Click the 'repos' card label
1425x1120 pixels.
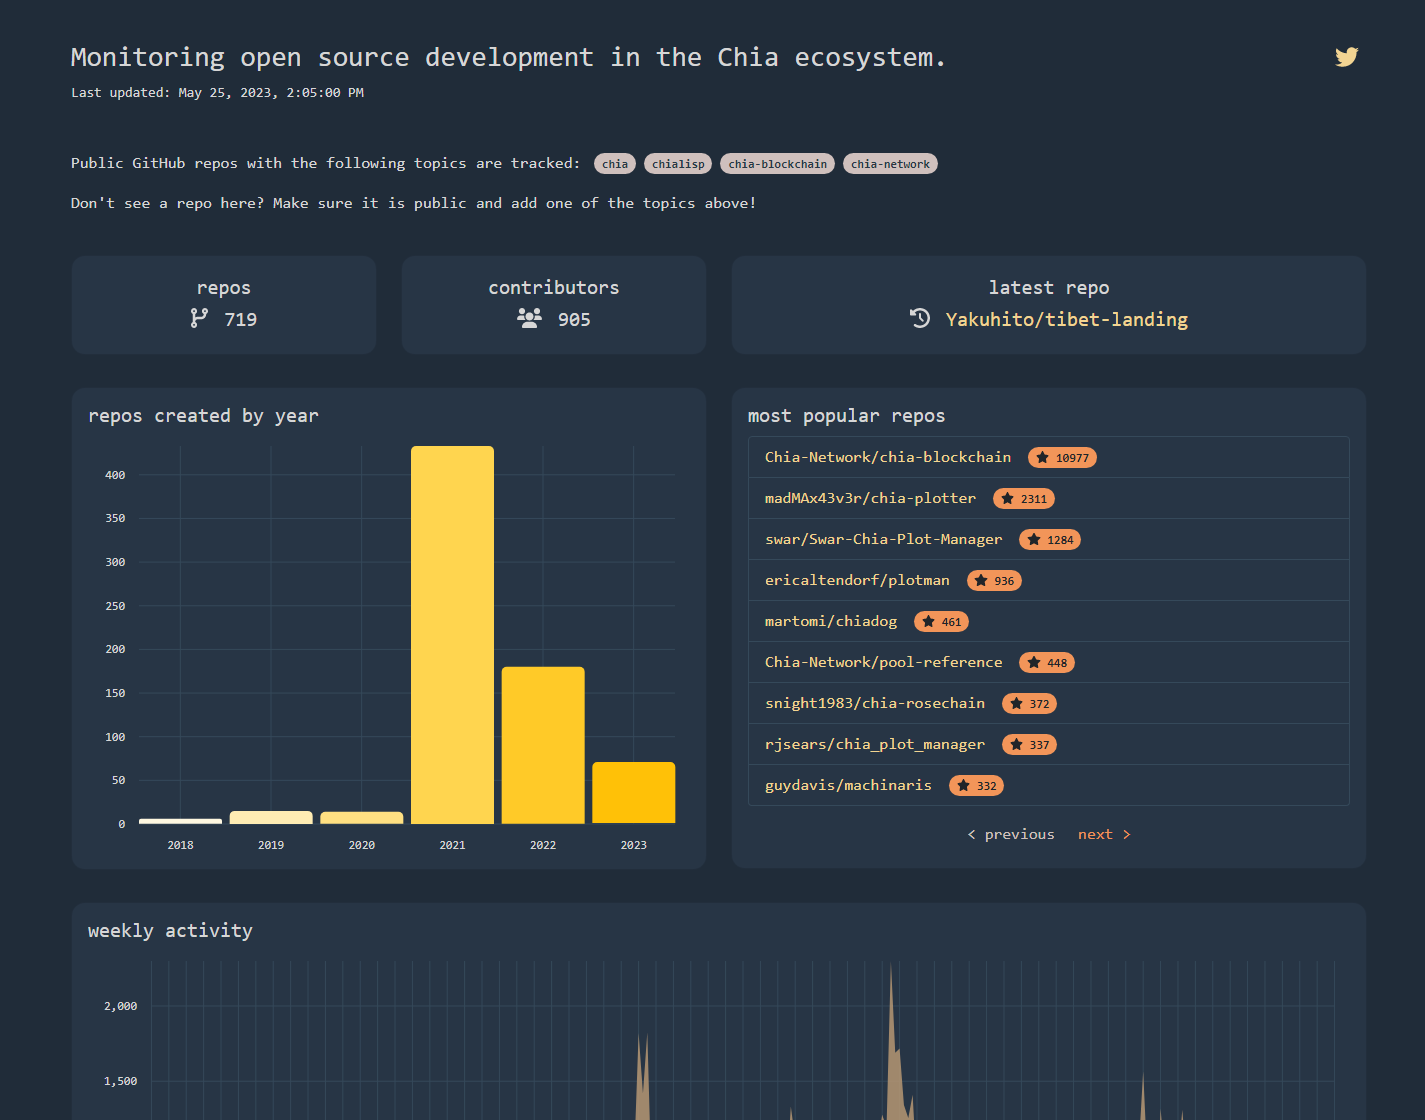point(224,288)
